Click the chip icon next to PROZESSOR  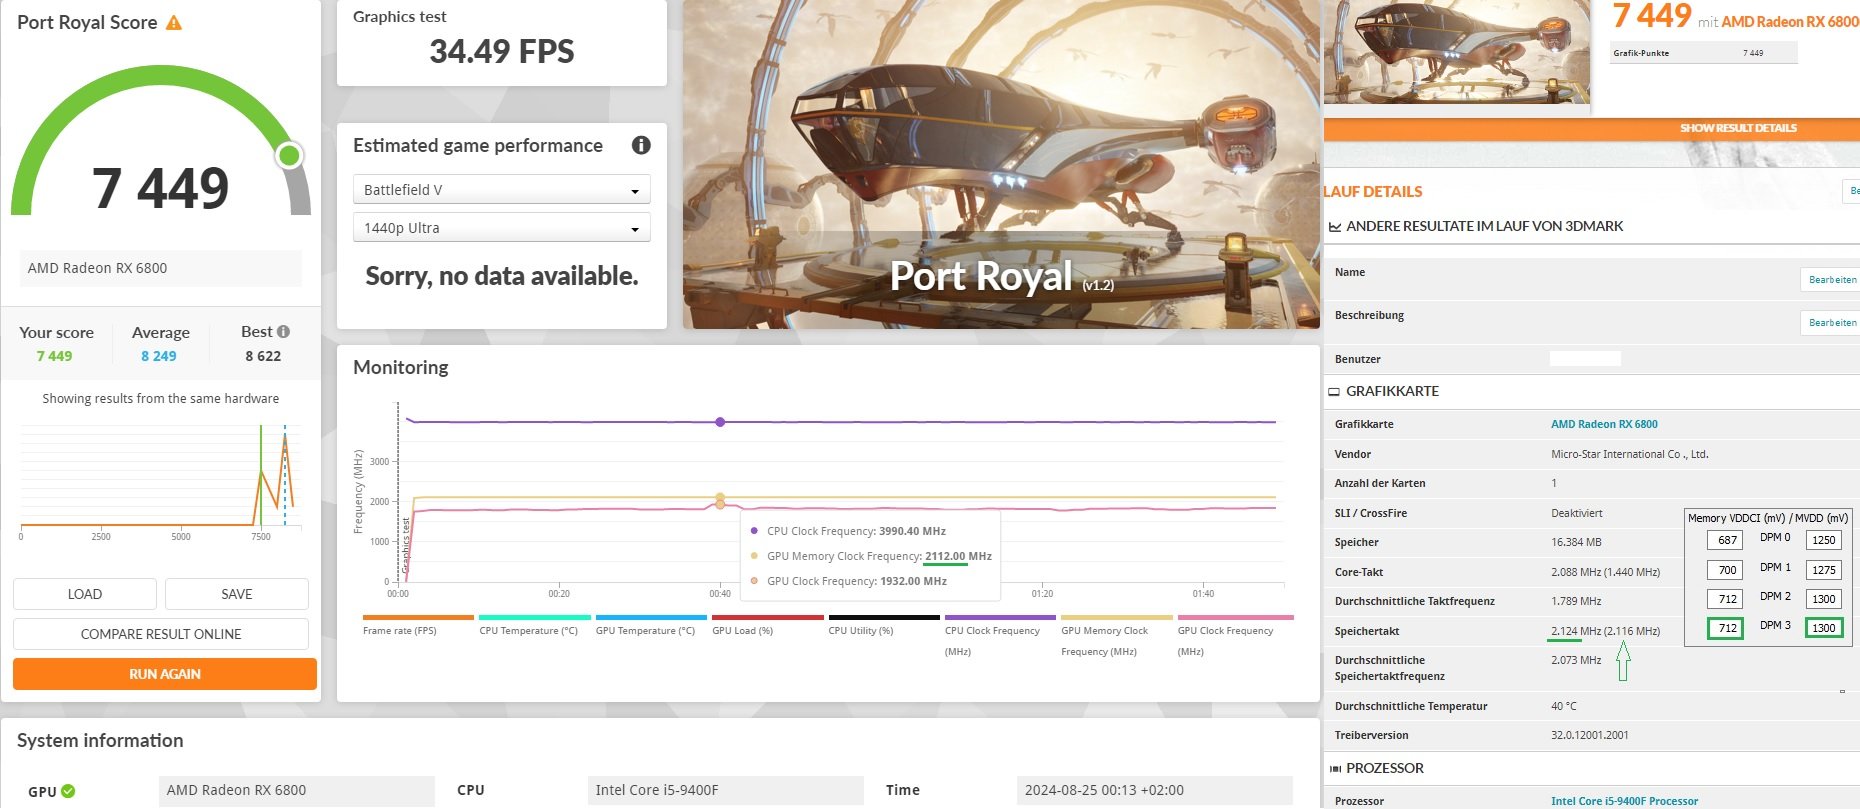(x=1335, y=769)
